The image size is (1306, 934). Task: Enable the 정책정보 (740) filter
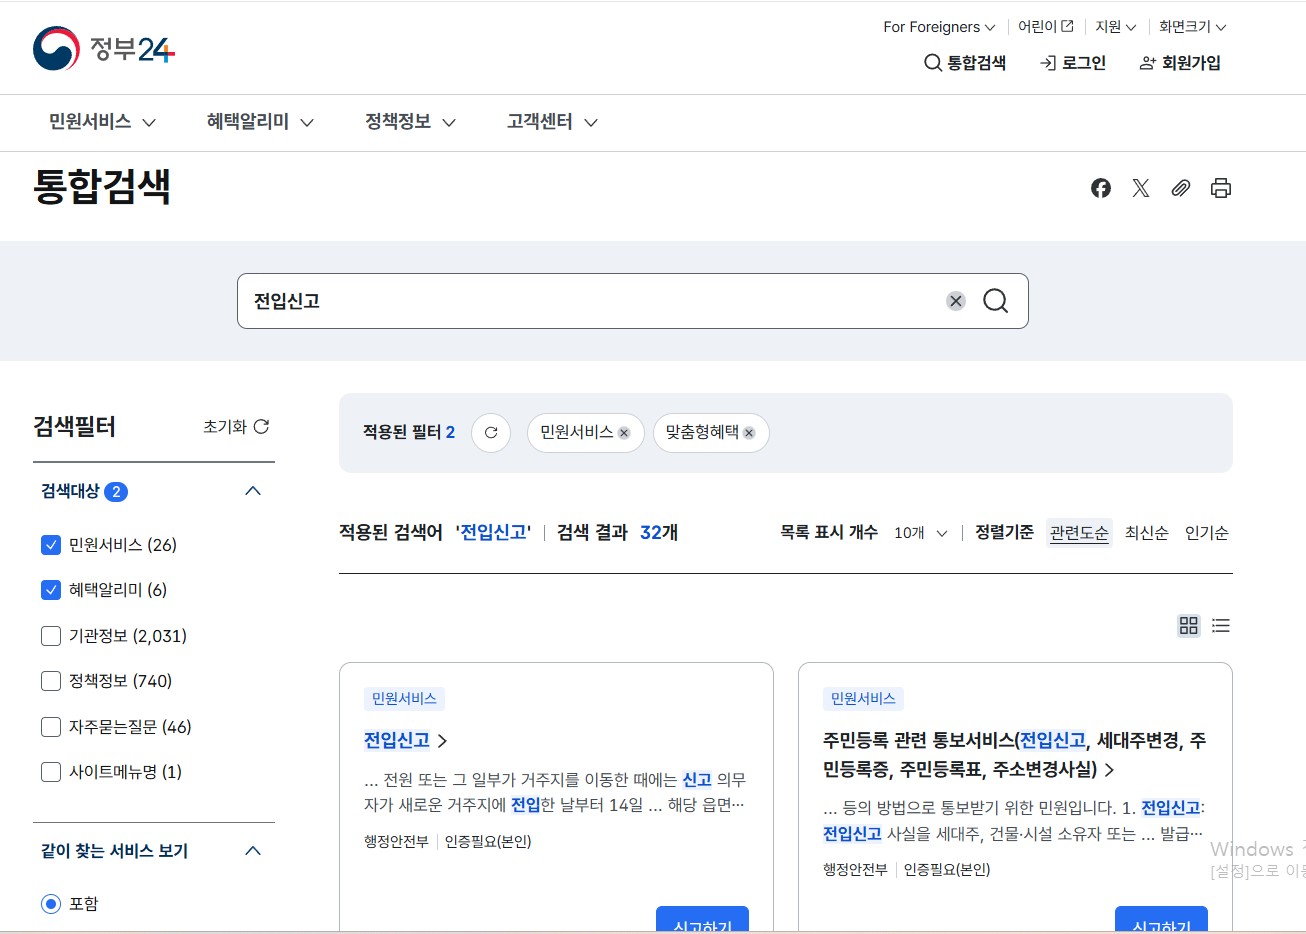51,681
